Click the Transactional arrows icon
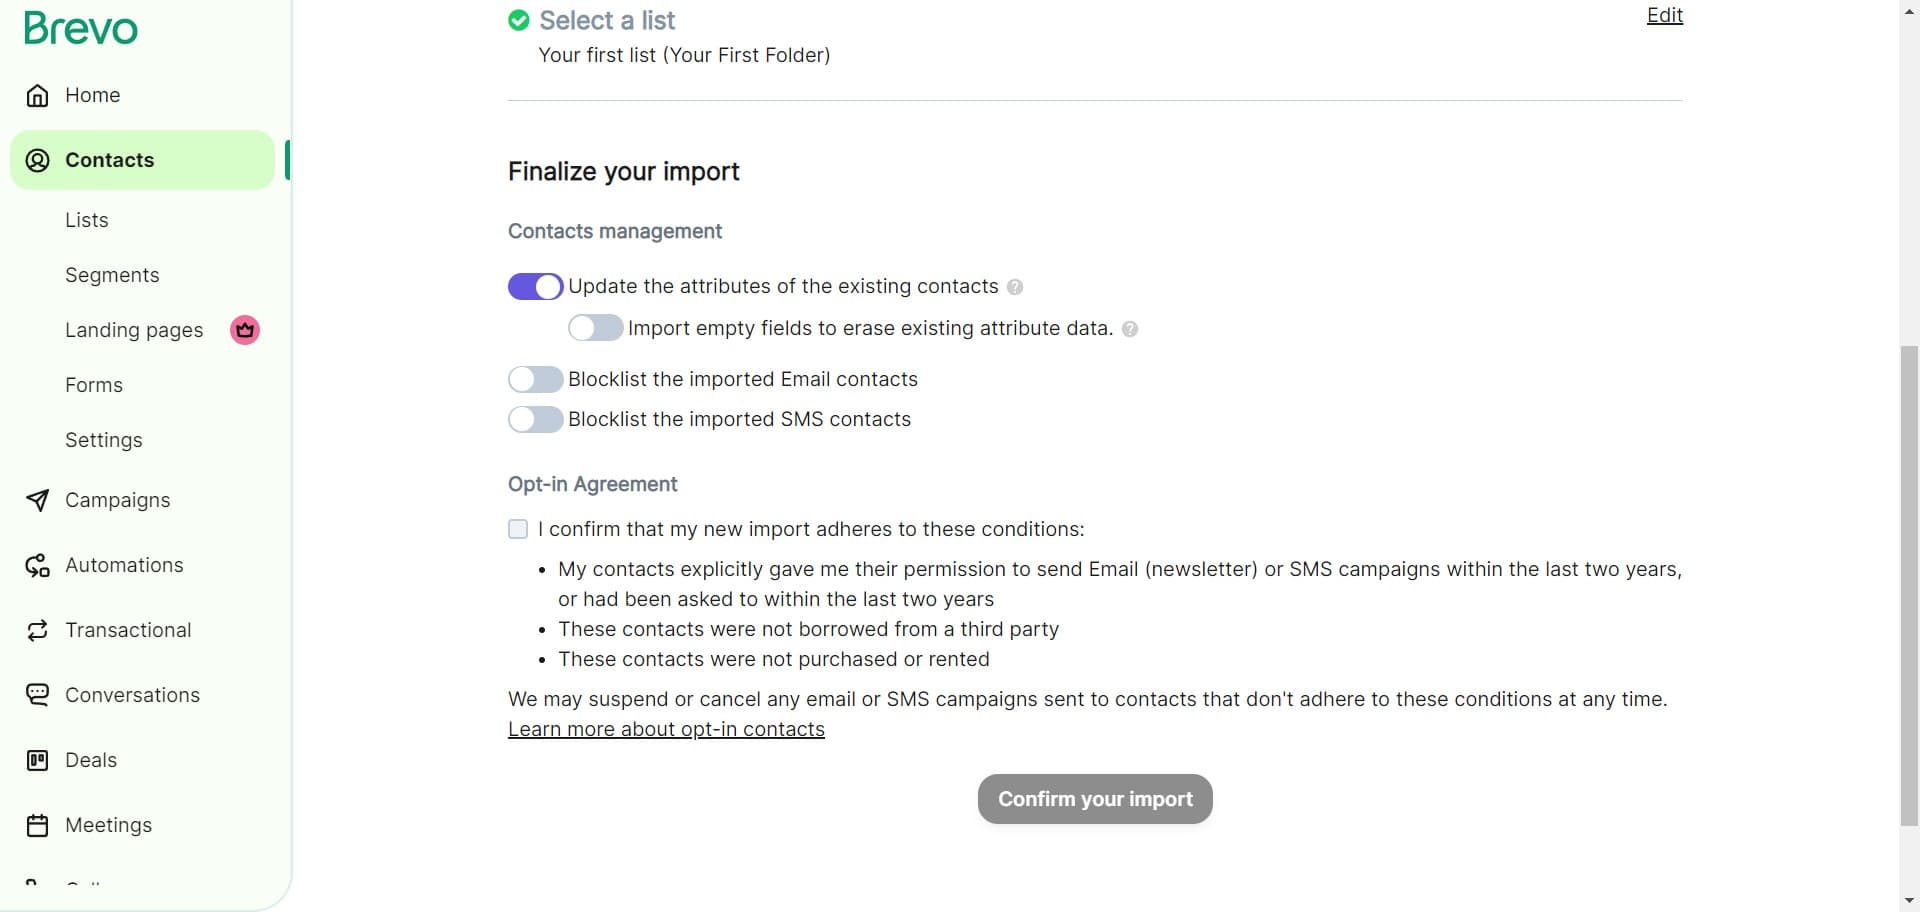This screenshot has height=912, width=1920. tap(37, 630)
